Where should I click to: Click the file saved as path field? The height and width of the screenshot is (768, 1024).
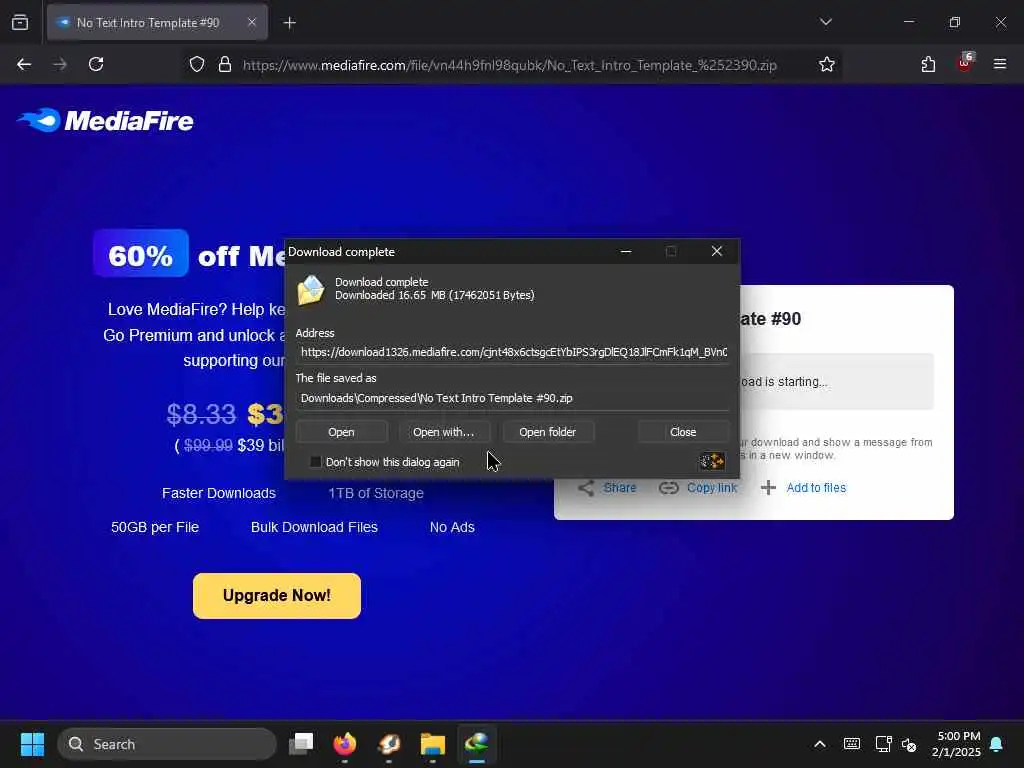[513, 398]
